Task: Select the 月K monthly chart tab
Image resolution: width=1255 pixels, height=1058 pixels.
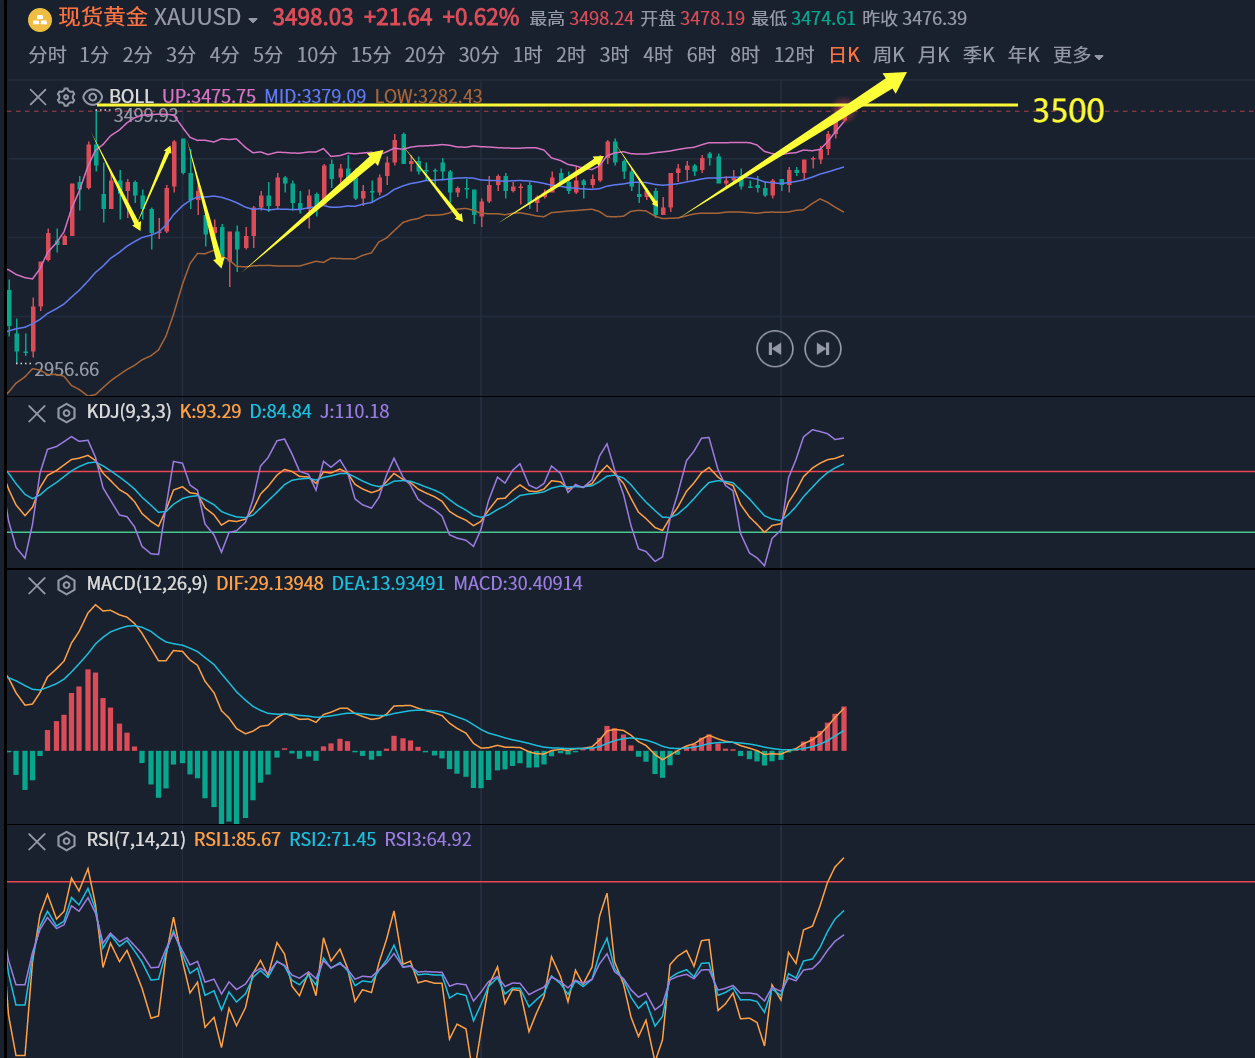Action: [934, 55]
